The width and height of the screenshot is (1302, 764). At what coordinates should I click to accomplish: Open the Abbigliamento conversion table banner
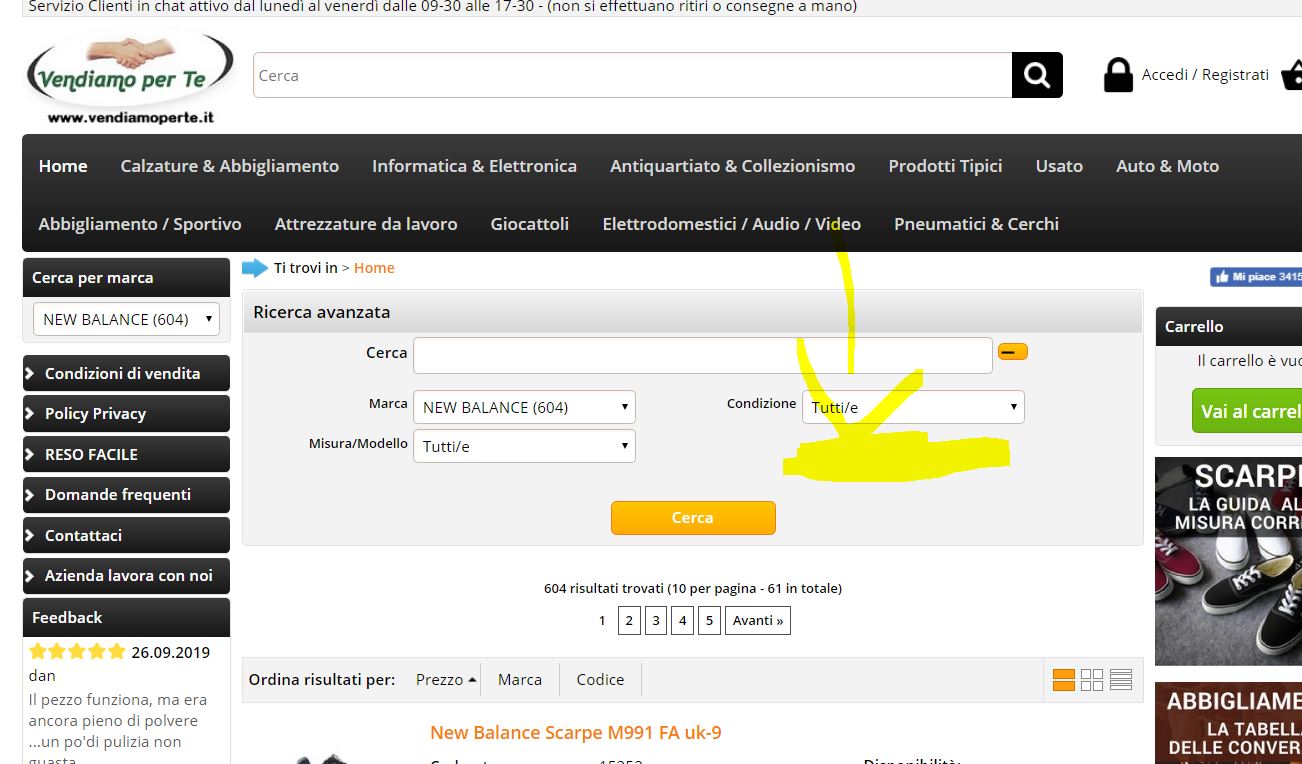pyautogui.click(x=1229, y=723)
